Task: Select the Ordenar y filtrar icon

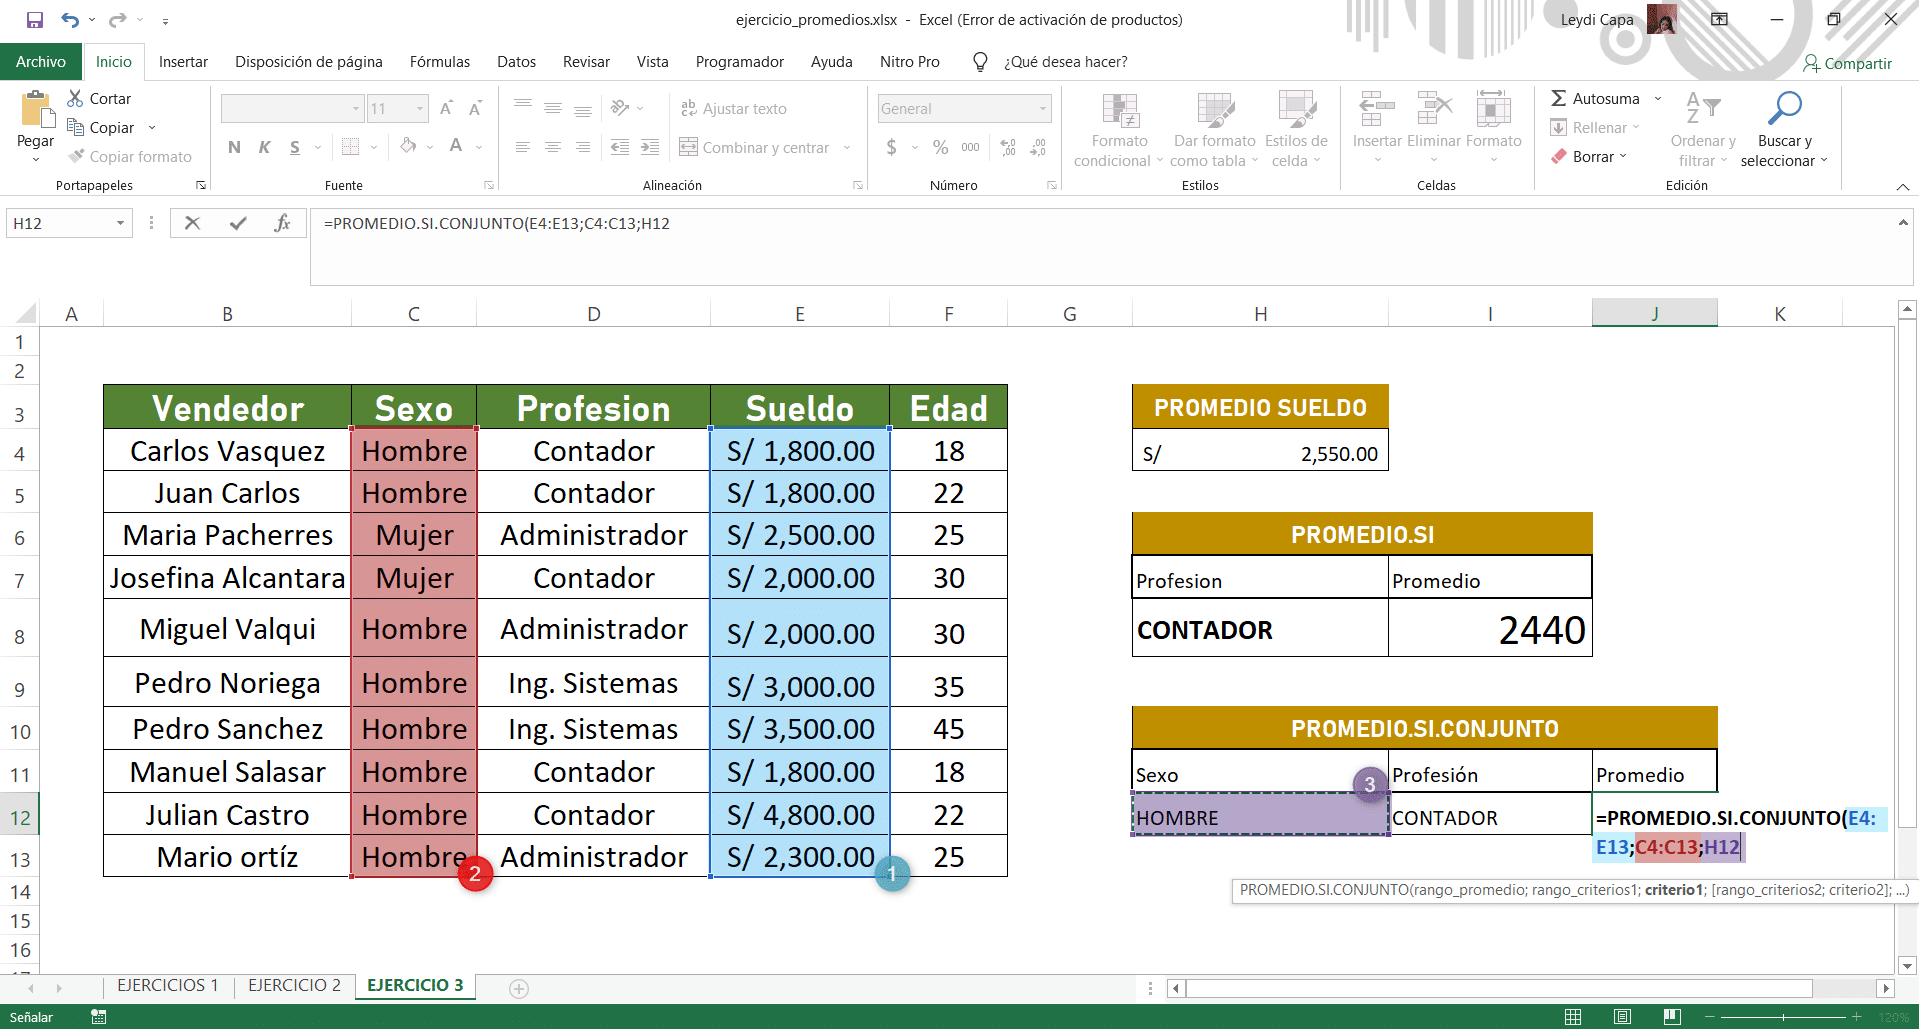Action: pyautogui.click(x=1703, y=110)
